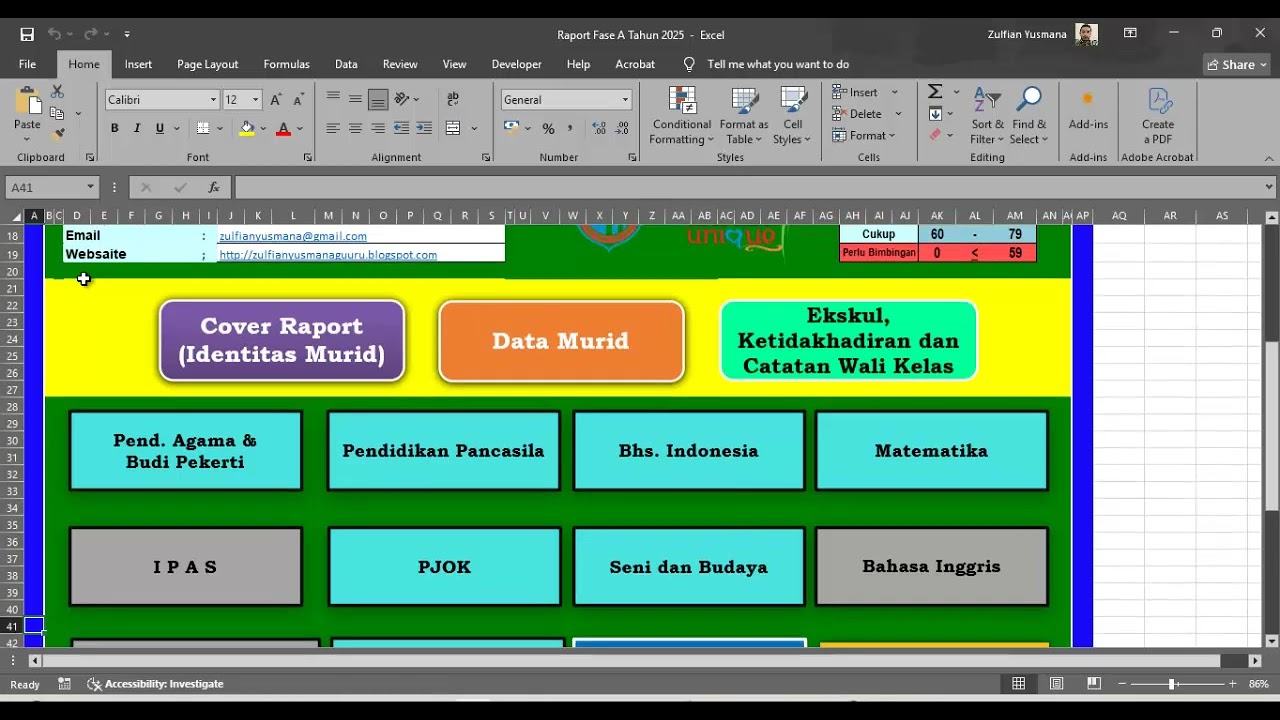1280x720 pixels.
Task: Switch to Insert tab
Action: (138, 64)
